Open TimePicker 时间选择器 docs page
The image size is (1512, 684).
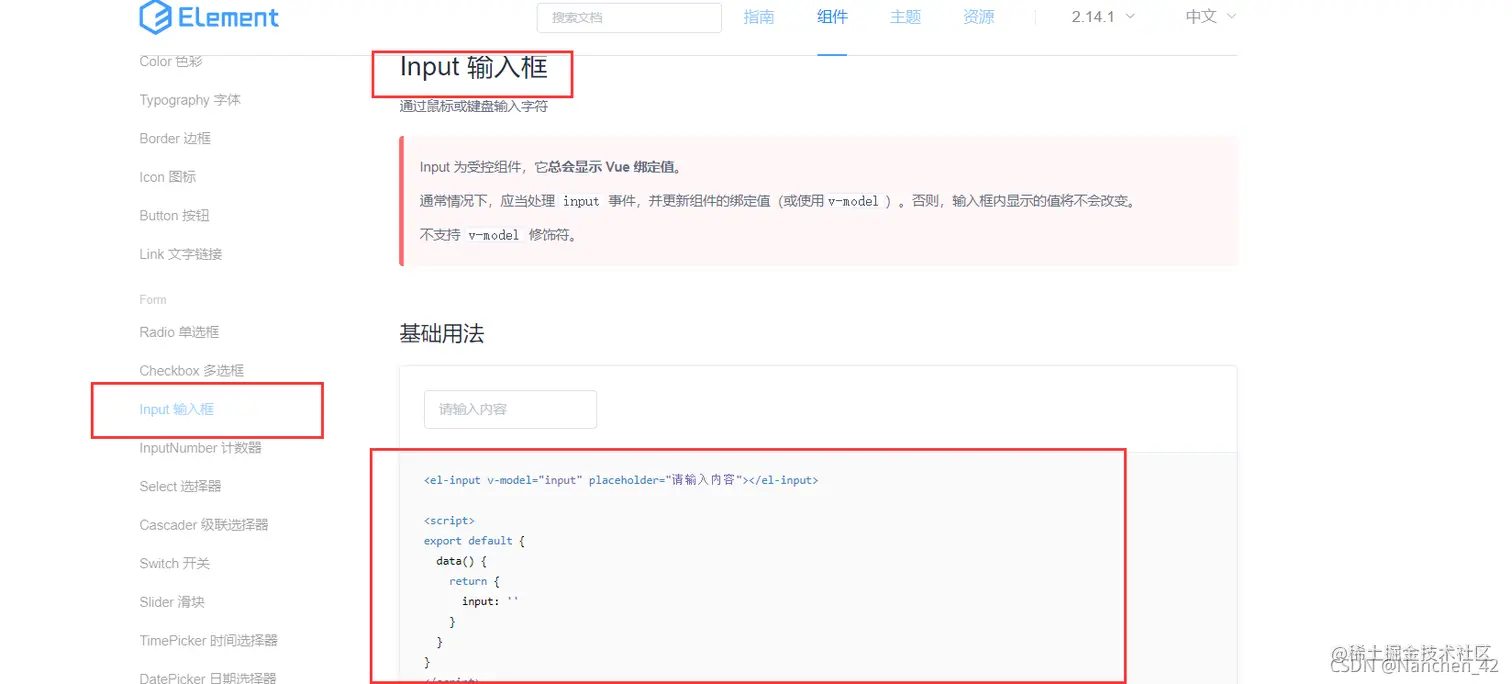(x=209, y=640)
